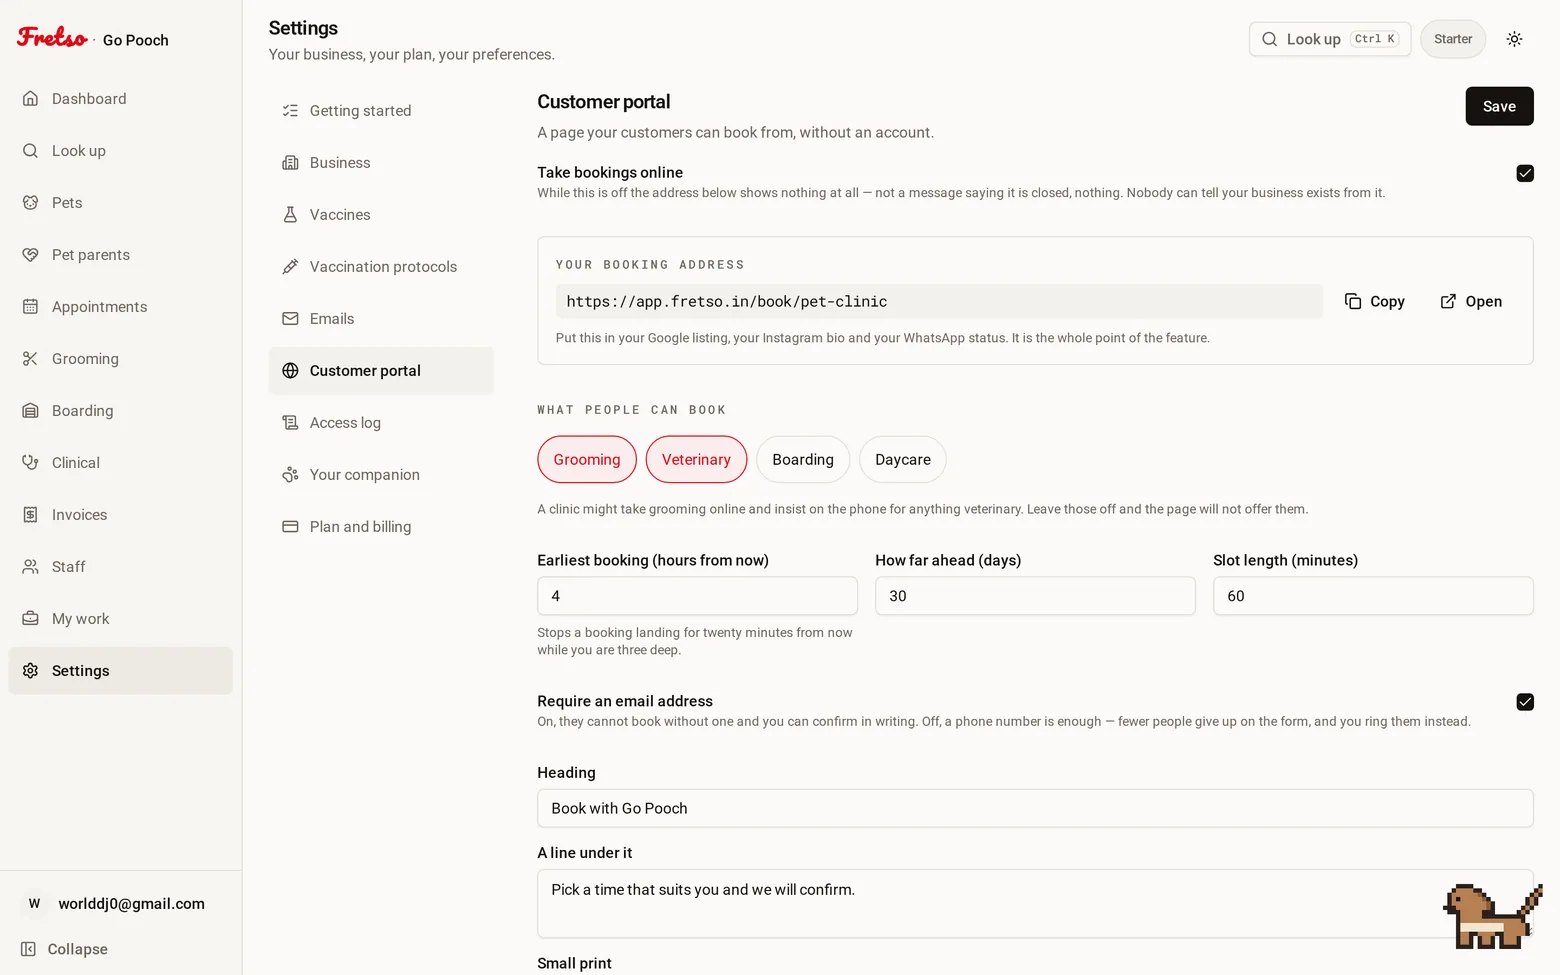This screenshot has width=1560, height=975.
Task: Click the Slot length minutes field
Action: (x=1373, y=596)
